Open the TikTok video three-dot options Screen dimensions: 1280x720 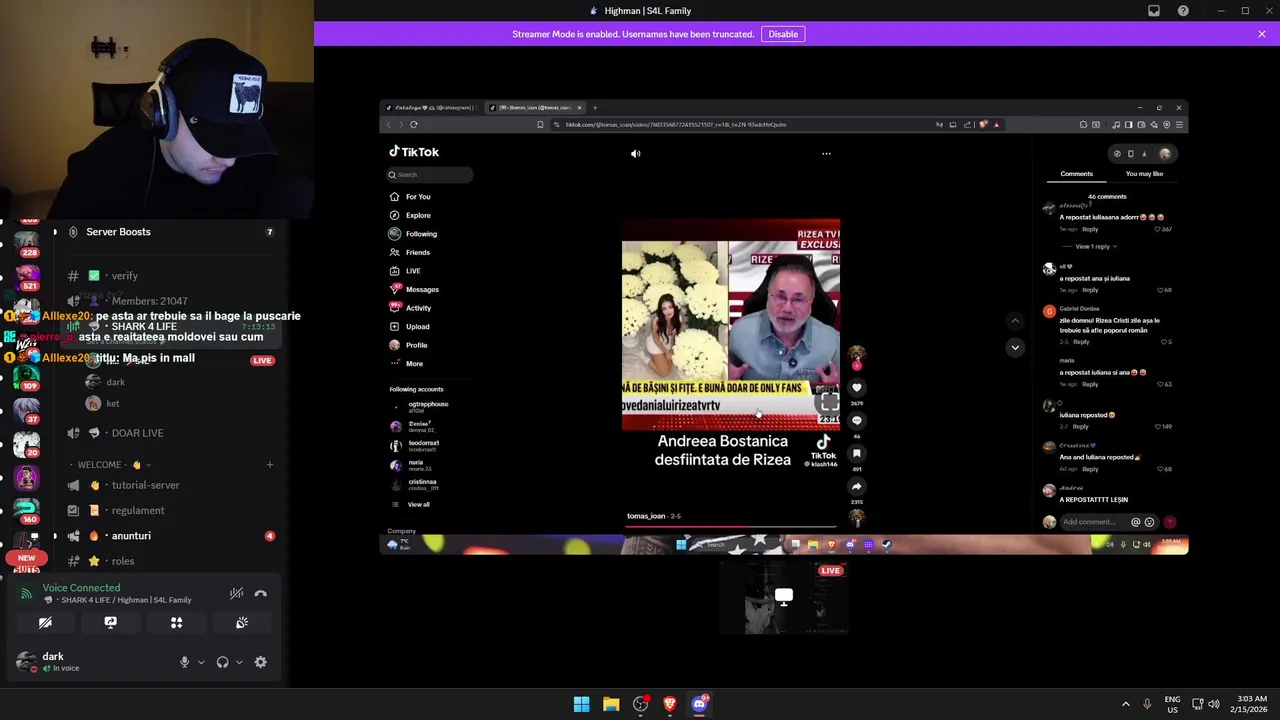coord(826,154)
